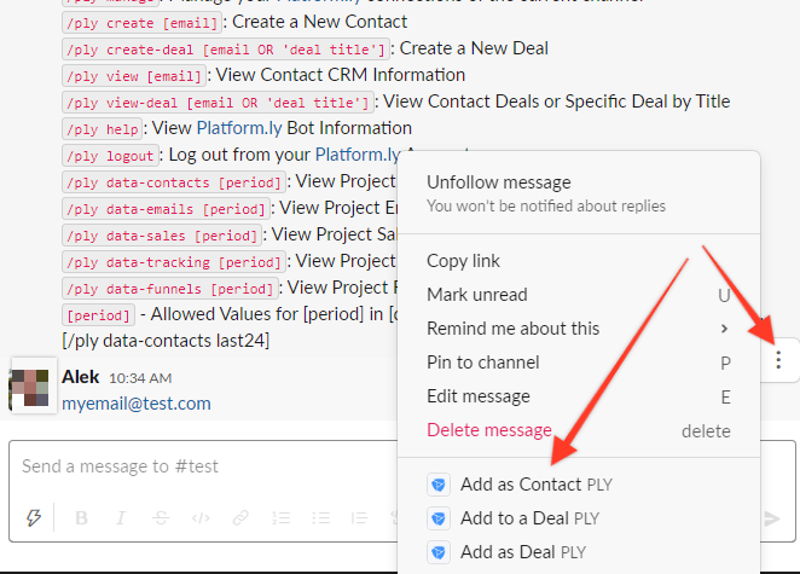This screenshot has width=800, height=574.
Task: Click the Add as Contact PLY icon
Action: tap(438, 484)
